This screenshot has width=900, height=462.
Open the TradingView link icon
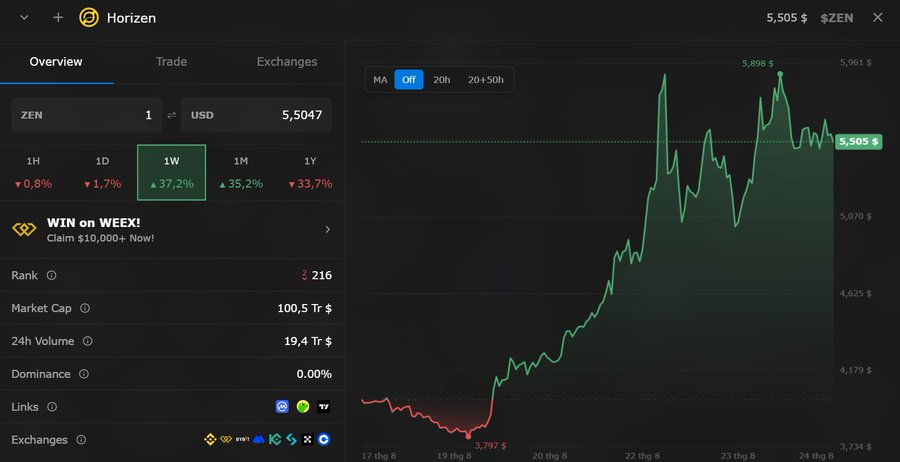click(x=324, y=407)
